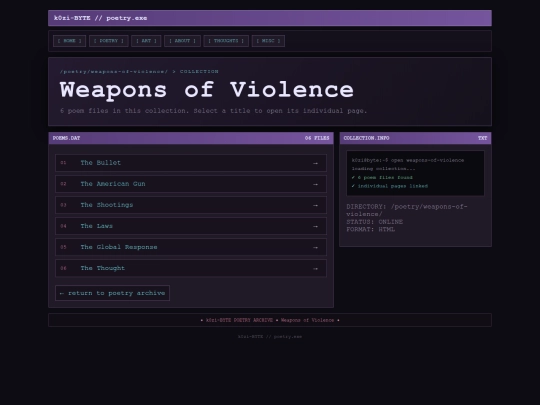
Task: Click 'individual pages linked' terminal line
Action: (x=390, y=186)
